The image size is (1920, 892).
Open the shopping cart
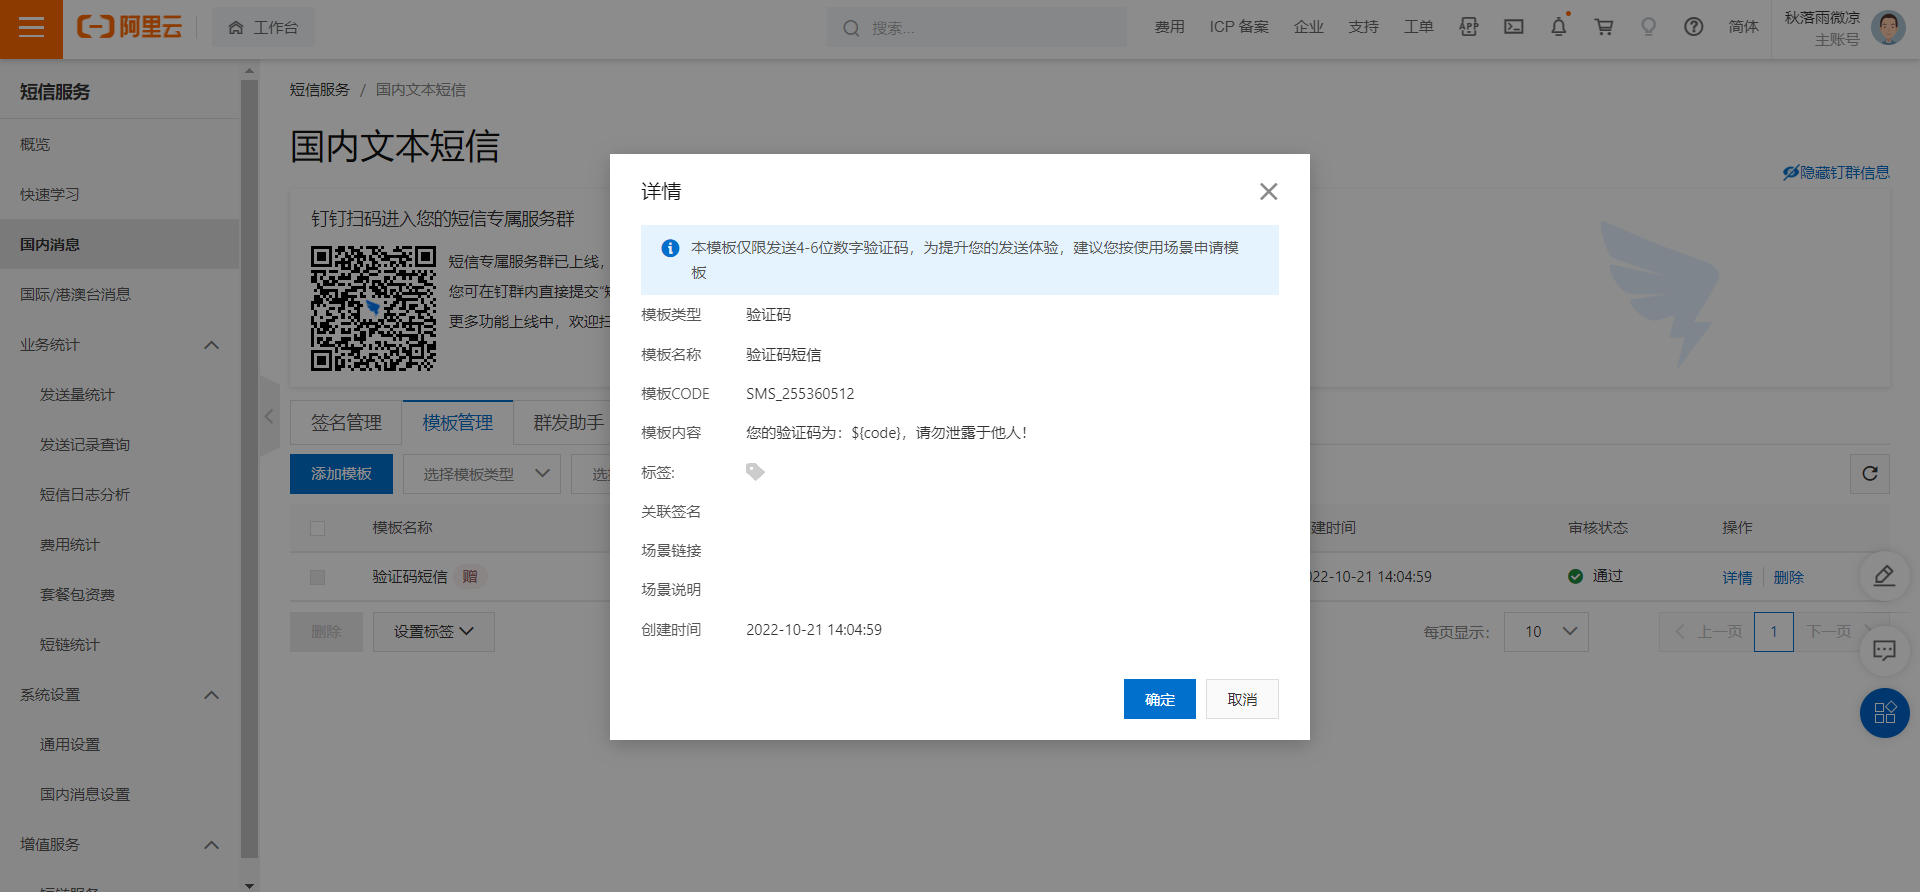1604,28
